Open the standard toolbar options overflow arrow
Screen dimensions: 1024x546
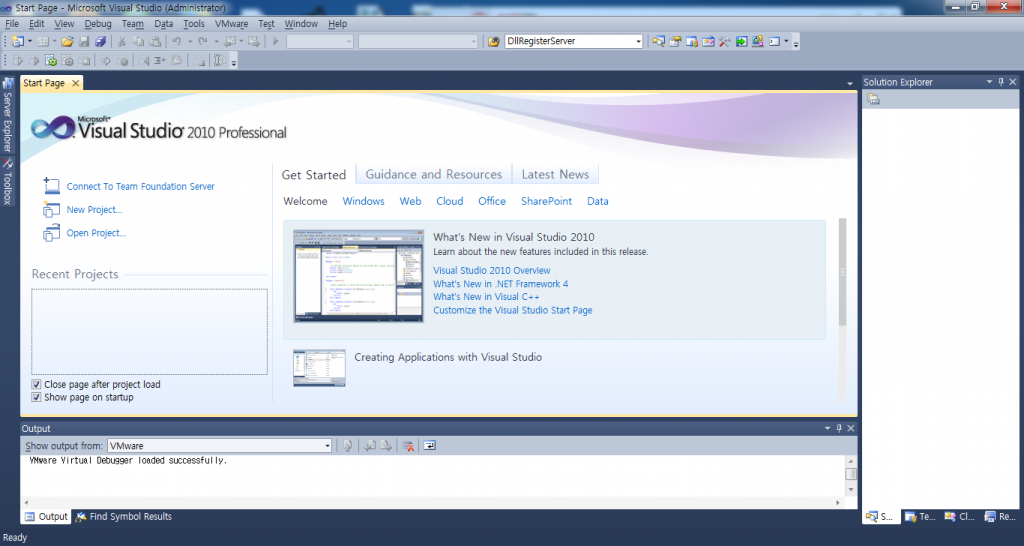(x=795, y=43)
